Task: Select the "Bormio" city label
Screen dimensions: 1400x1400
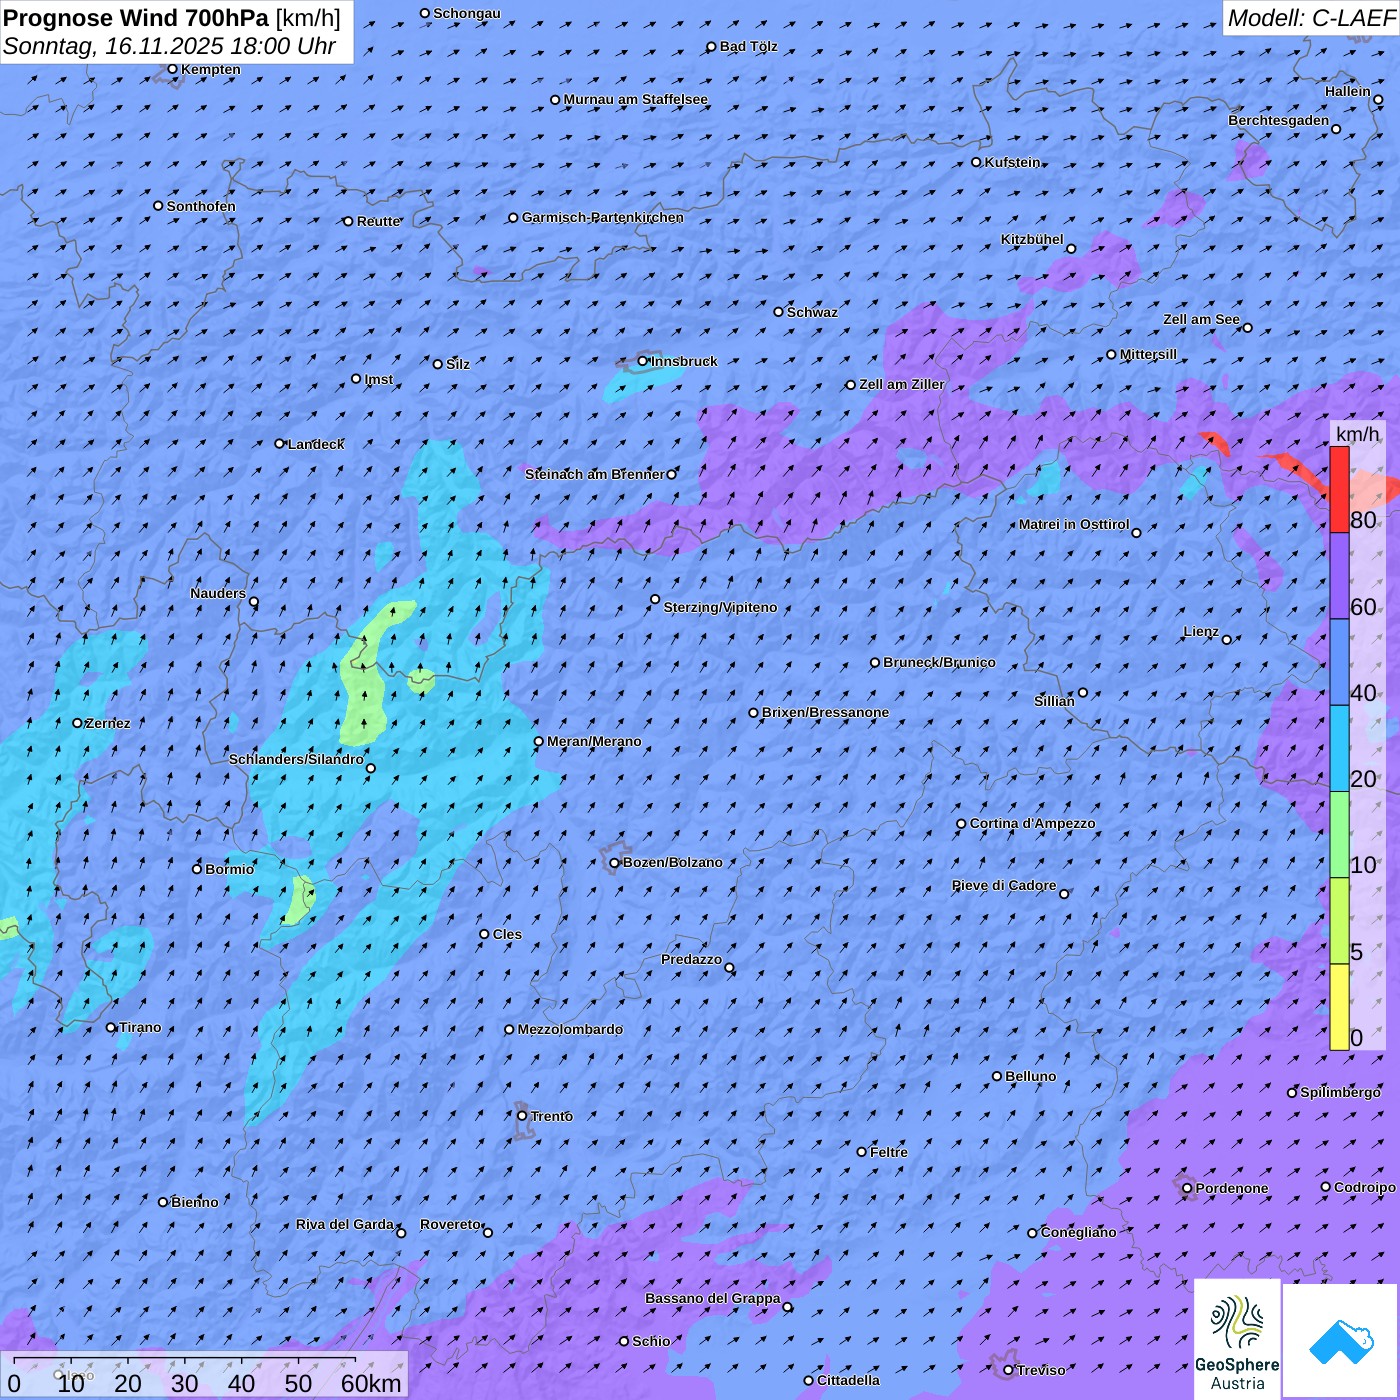Action: (x=229, y=869)
